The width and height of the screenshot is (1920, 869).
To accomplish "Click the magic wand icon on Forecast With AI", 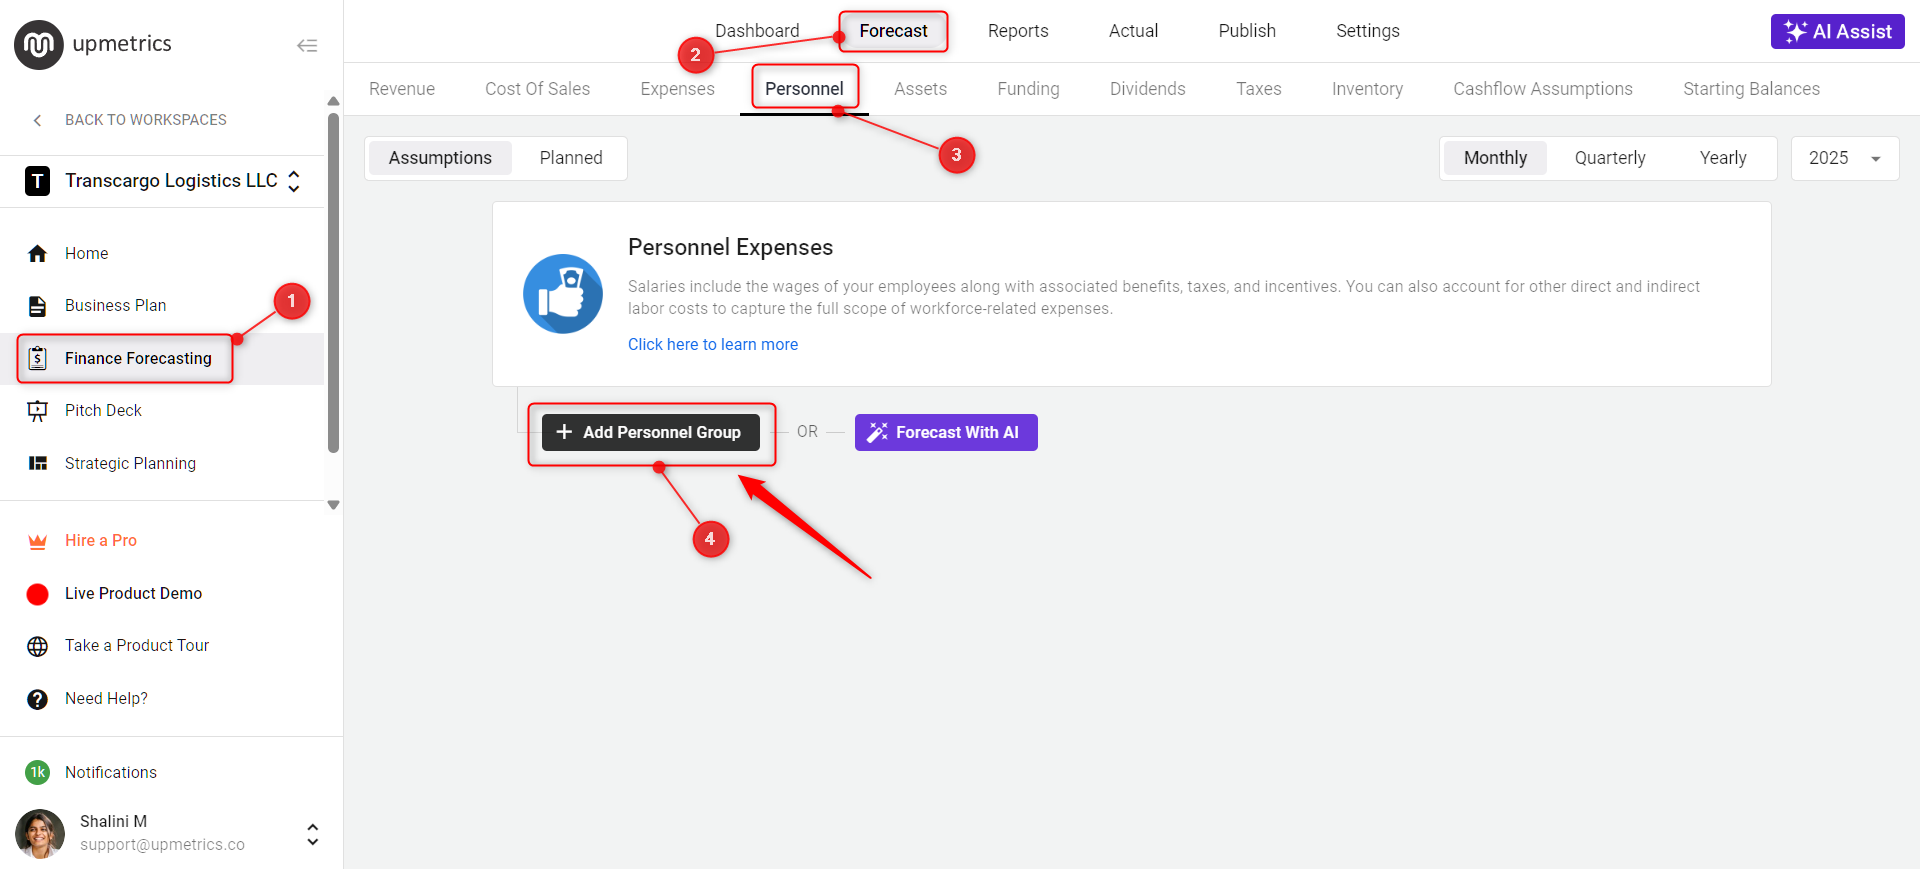I will [877, 432].
